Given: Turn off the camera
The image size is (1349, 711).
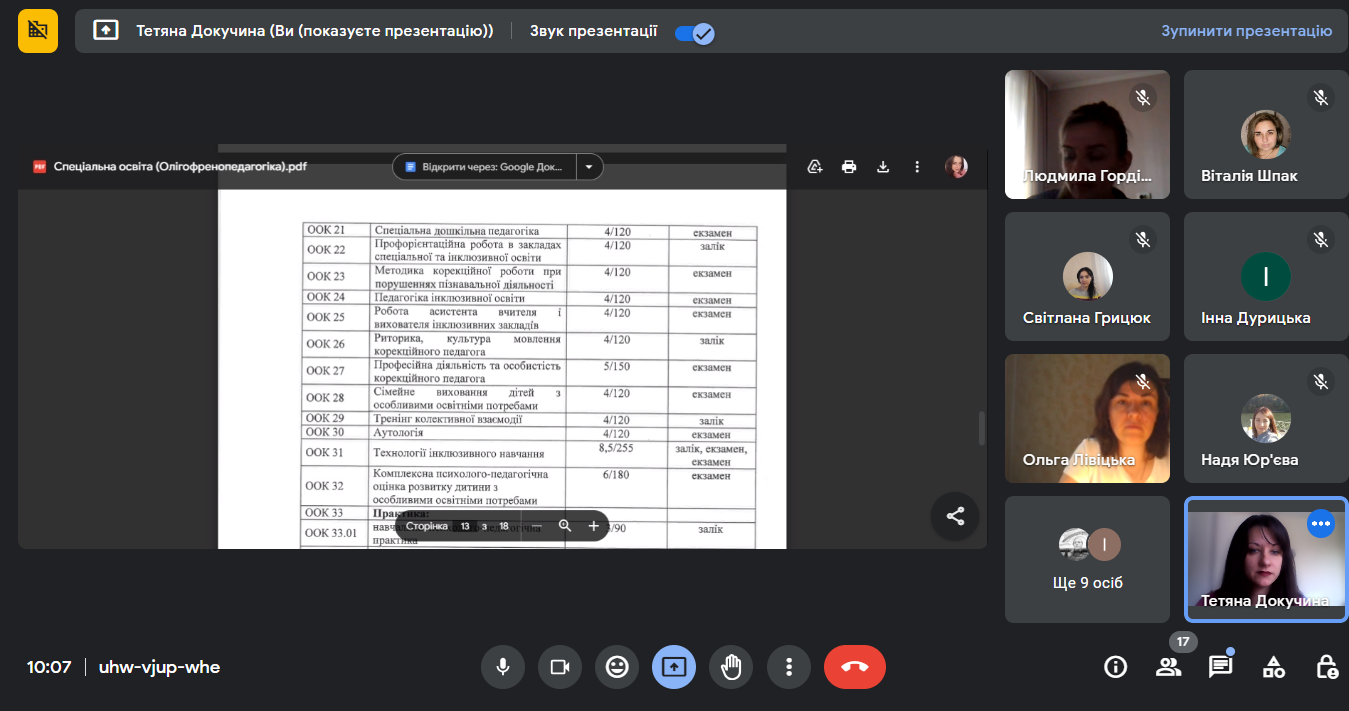Looking at the screenshot, I should coord(560,667).
